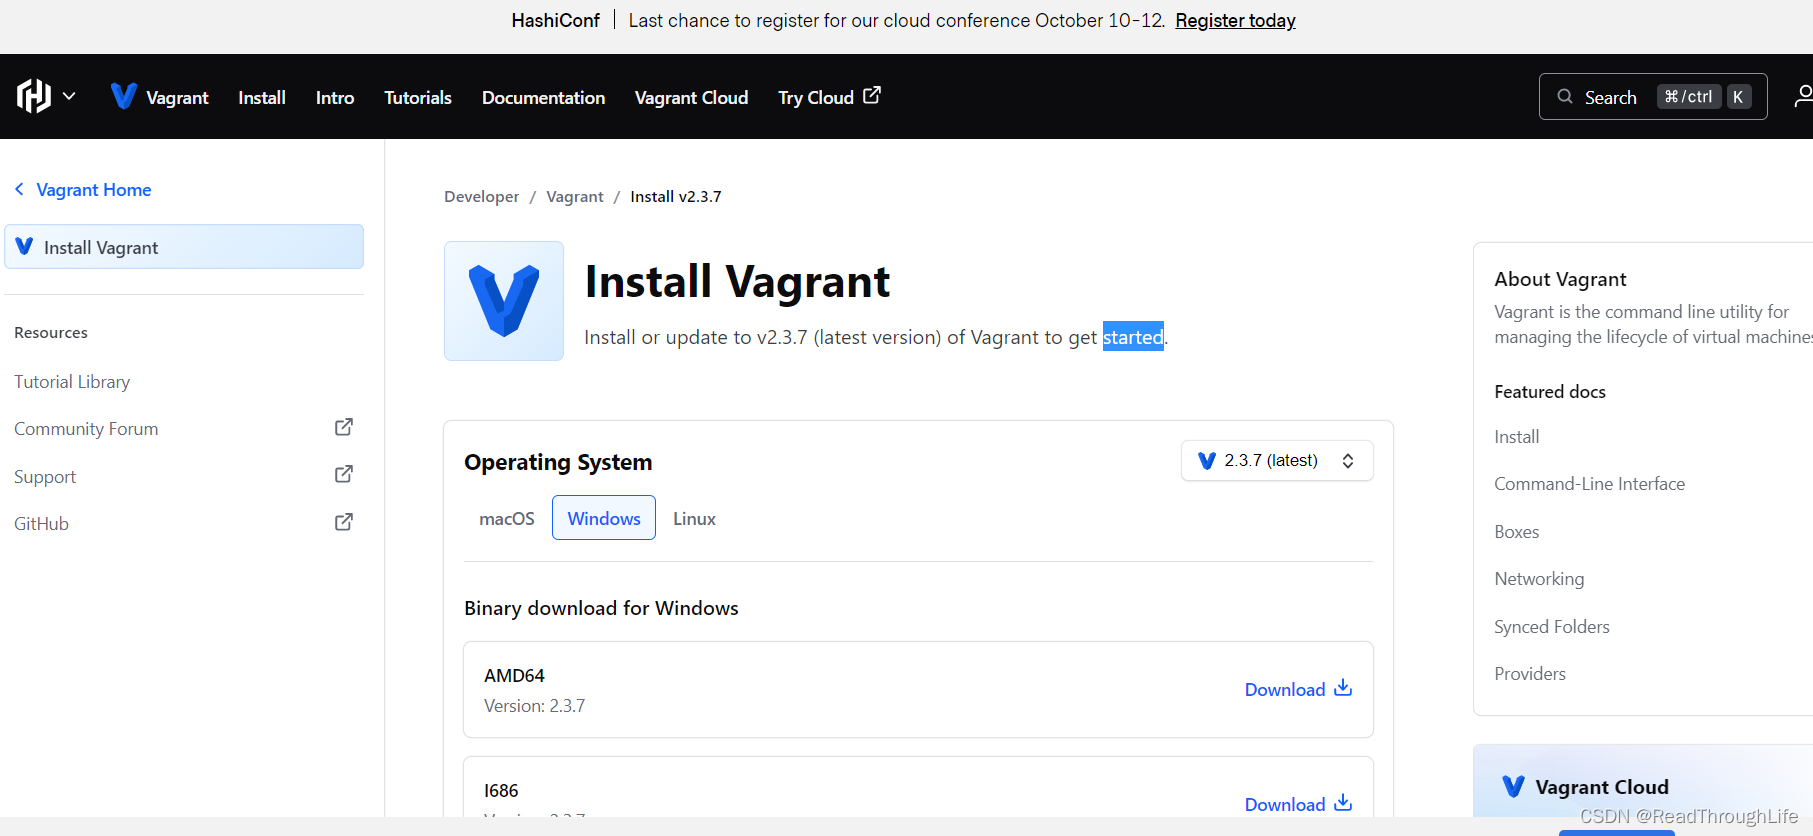
Task: Click external icon next to Support
Action: [x=343, y=474]
